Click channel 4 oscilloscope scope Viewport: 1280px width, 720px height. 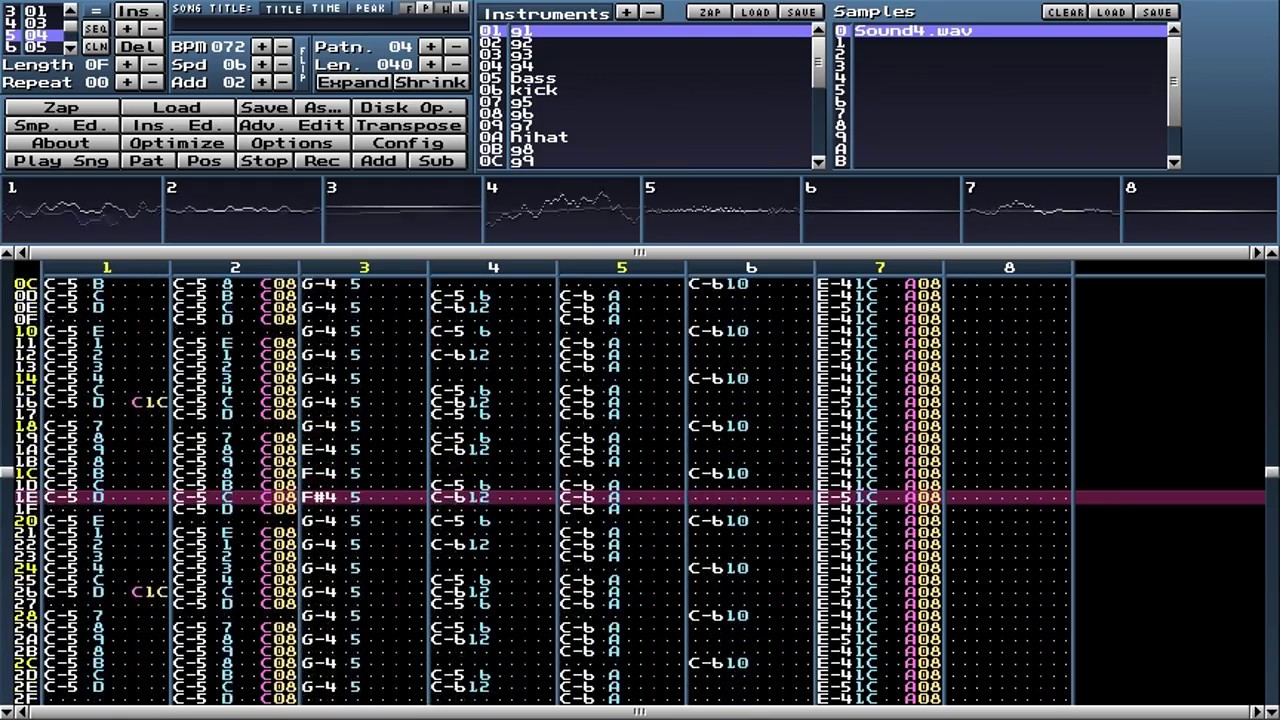[561, 210]
